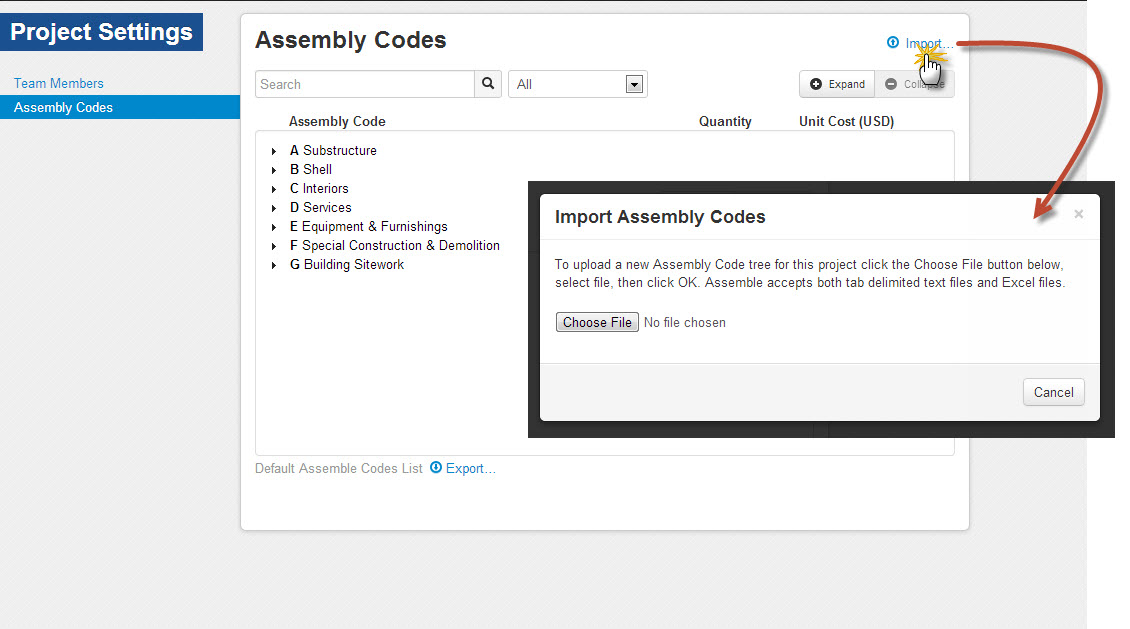Expand the G Building Sitework arrow
The width and height of the screenshot is (1130, 629).
(274, 265)
